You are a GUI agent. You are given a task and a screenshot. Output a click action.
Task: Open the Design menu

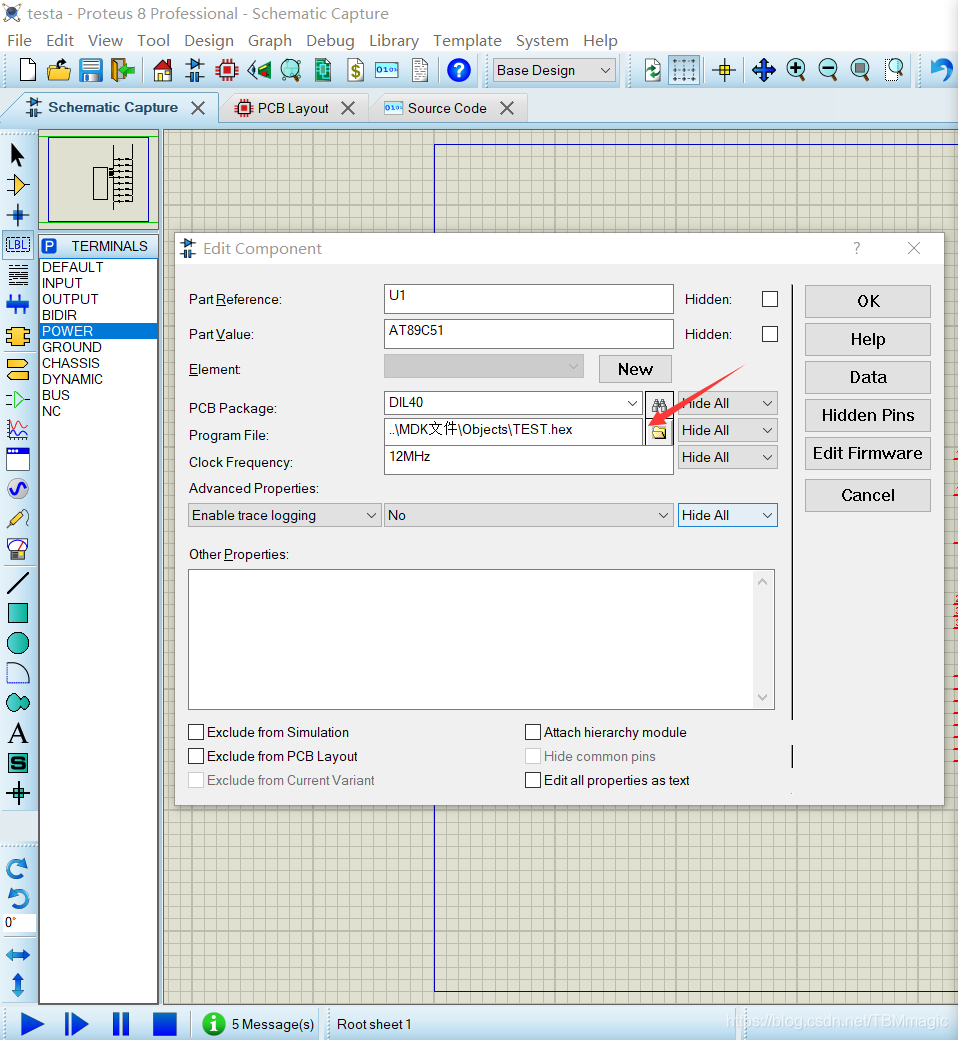point(208,40)
